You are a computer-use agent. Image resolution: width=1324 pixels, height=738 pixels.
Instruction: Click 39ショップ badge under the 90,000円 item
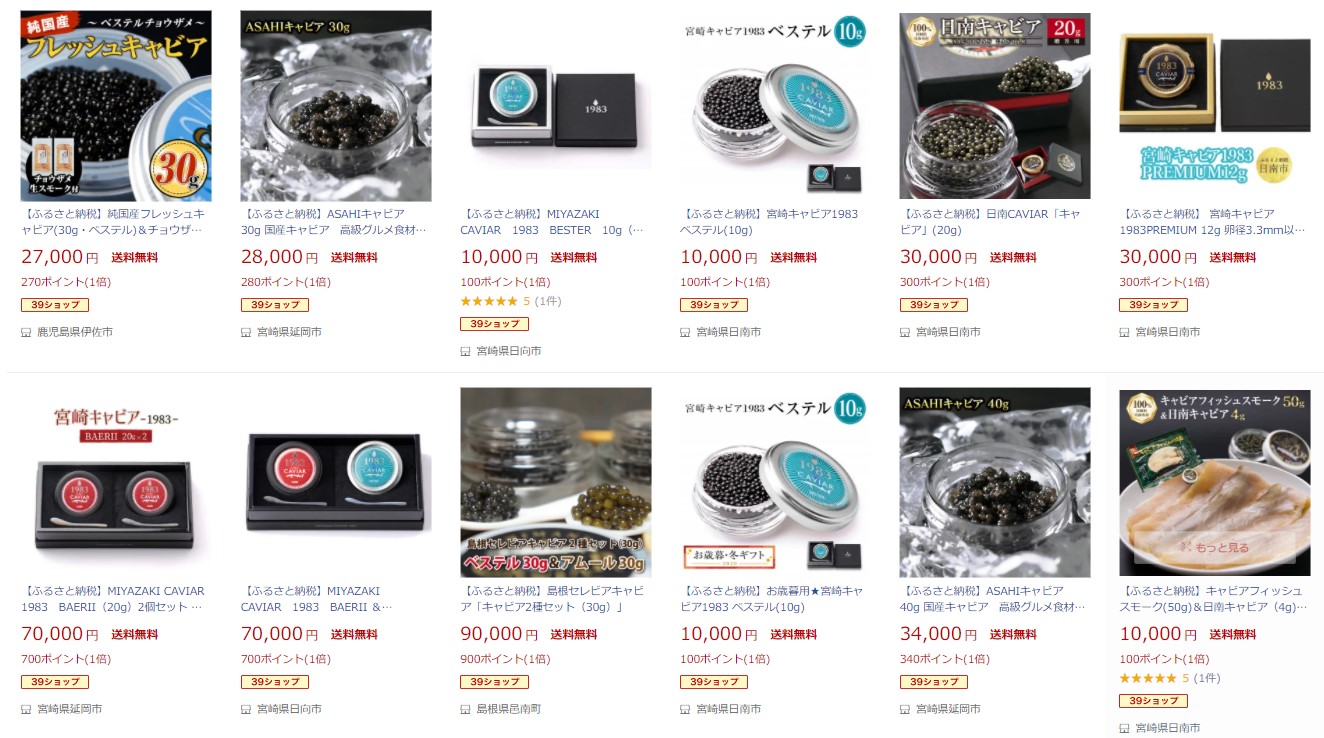[494, 682]
